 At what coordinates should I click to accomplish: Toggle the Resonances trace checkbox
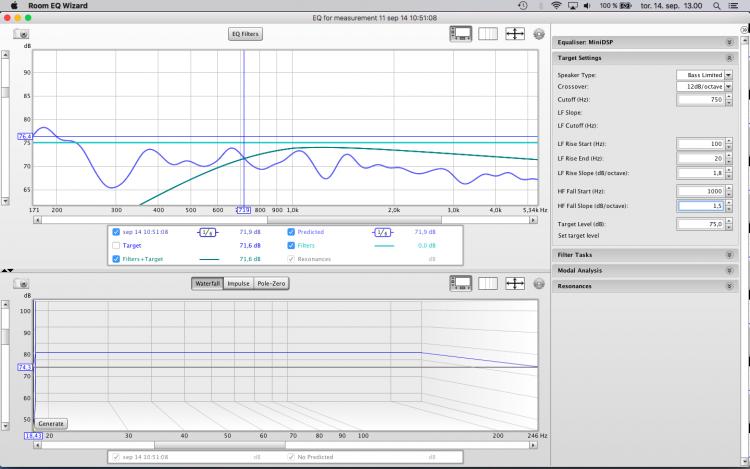click(x=291, y=259)
